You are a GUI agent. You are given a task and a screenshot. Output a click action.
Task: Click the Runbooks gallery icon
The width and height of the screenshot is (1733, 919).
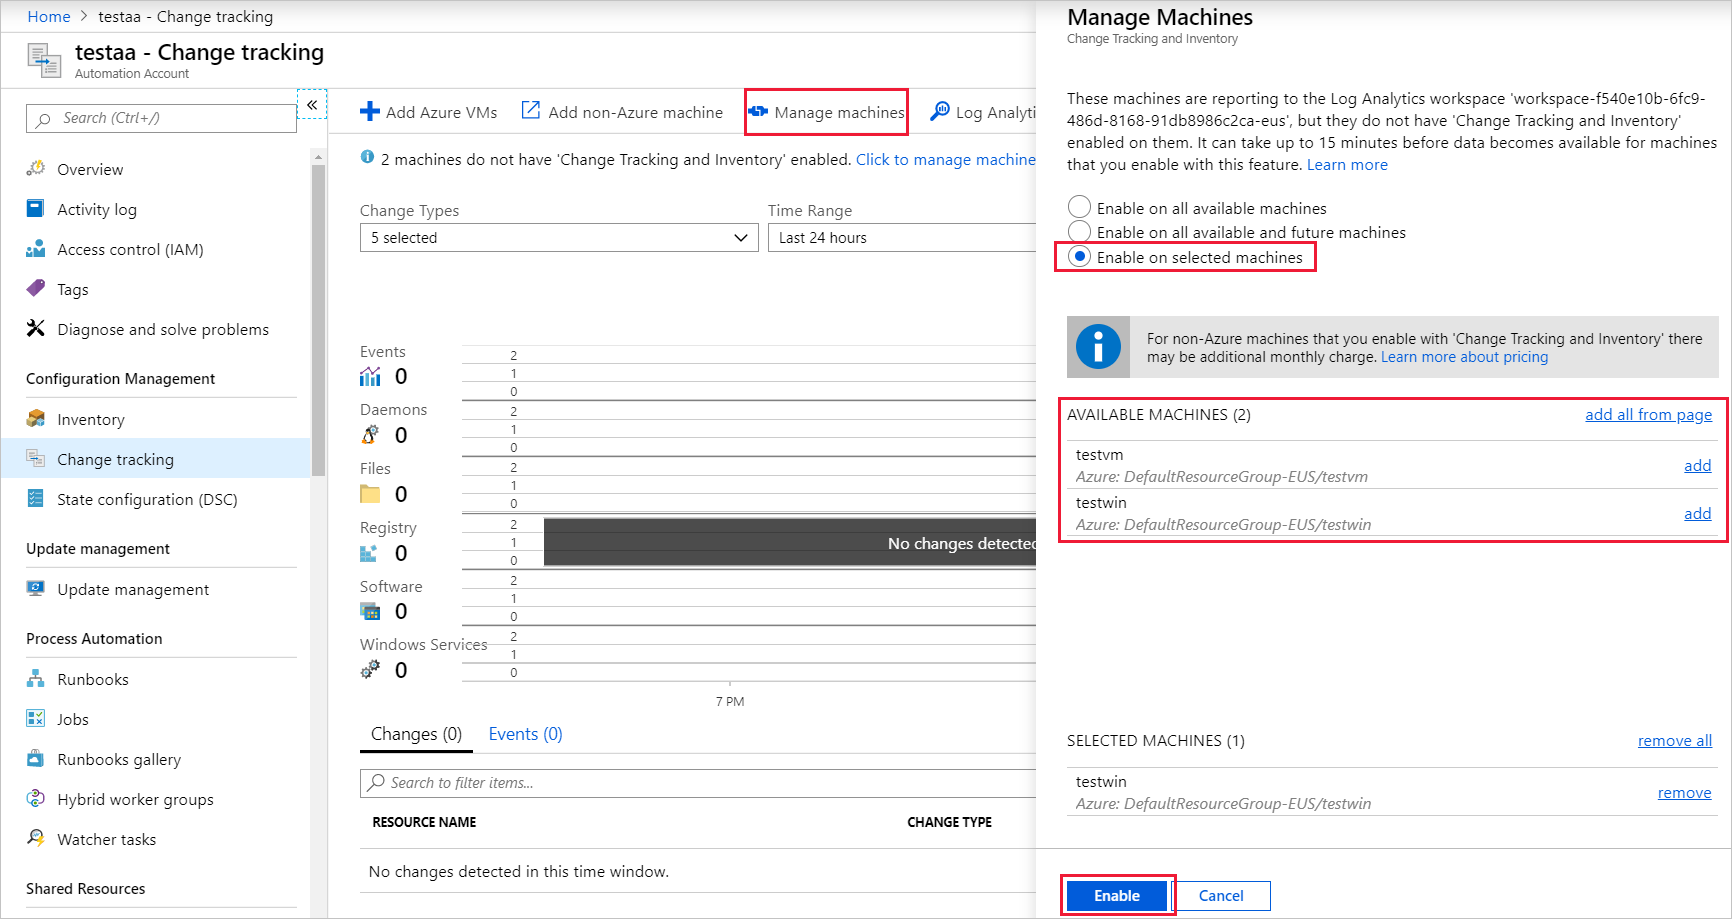(x=36, y=758)
